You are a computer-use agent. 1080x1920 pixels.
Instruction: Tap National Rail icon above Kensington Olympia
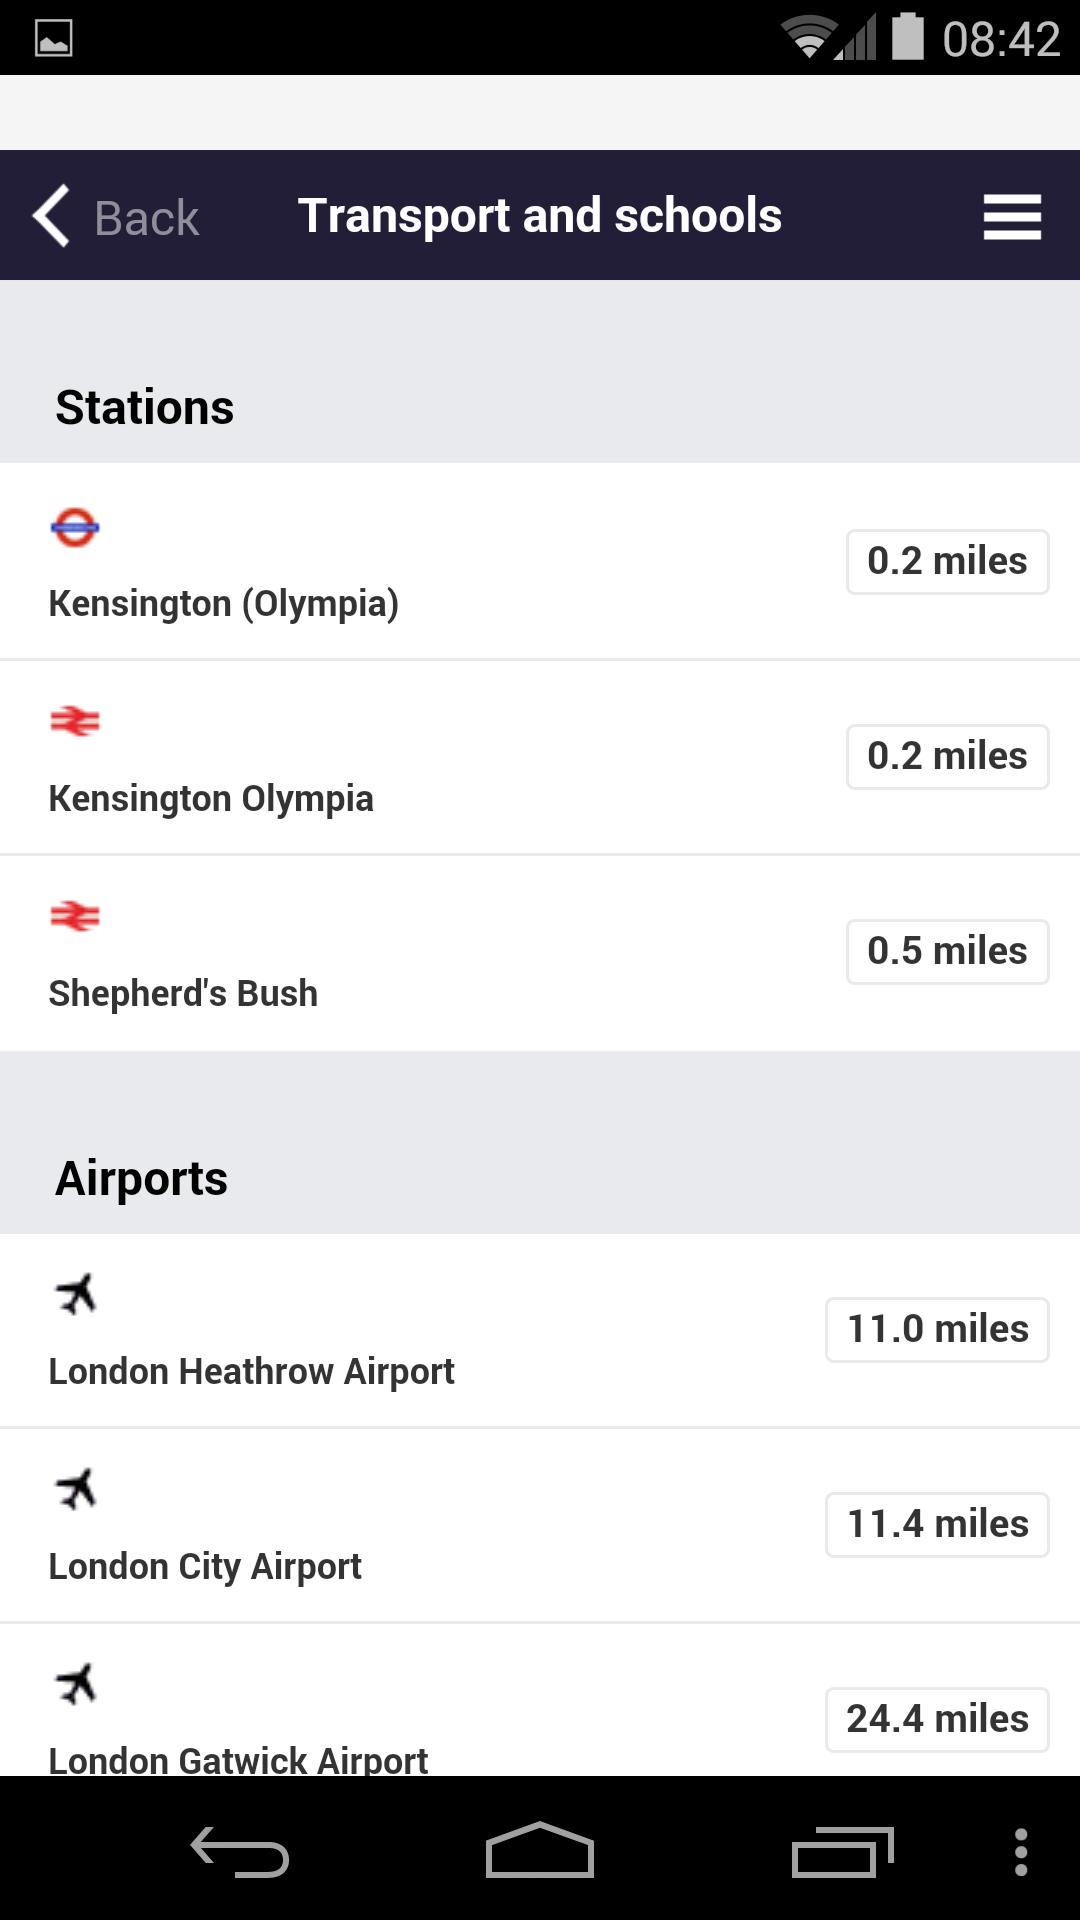pyautogui.click(x=75, y=721)
